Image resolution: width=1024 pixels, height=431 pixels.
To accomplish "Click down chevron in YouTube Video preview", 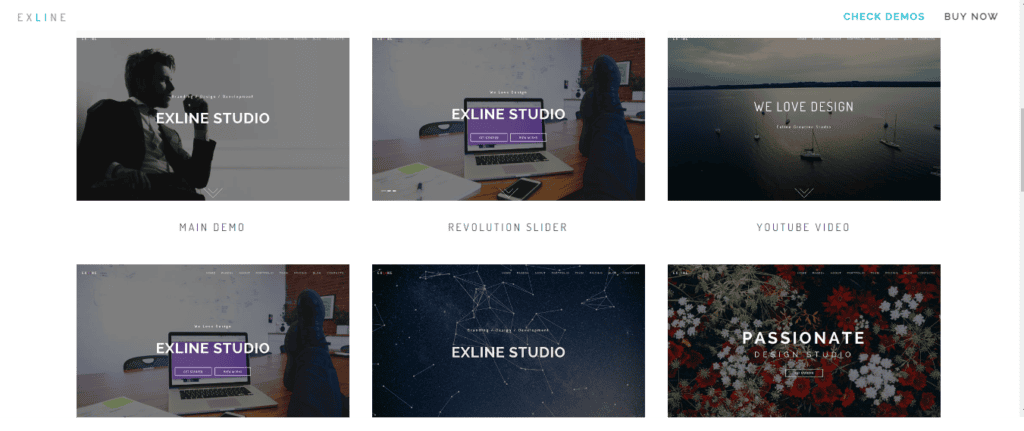I will click(x=804, y=191).
